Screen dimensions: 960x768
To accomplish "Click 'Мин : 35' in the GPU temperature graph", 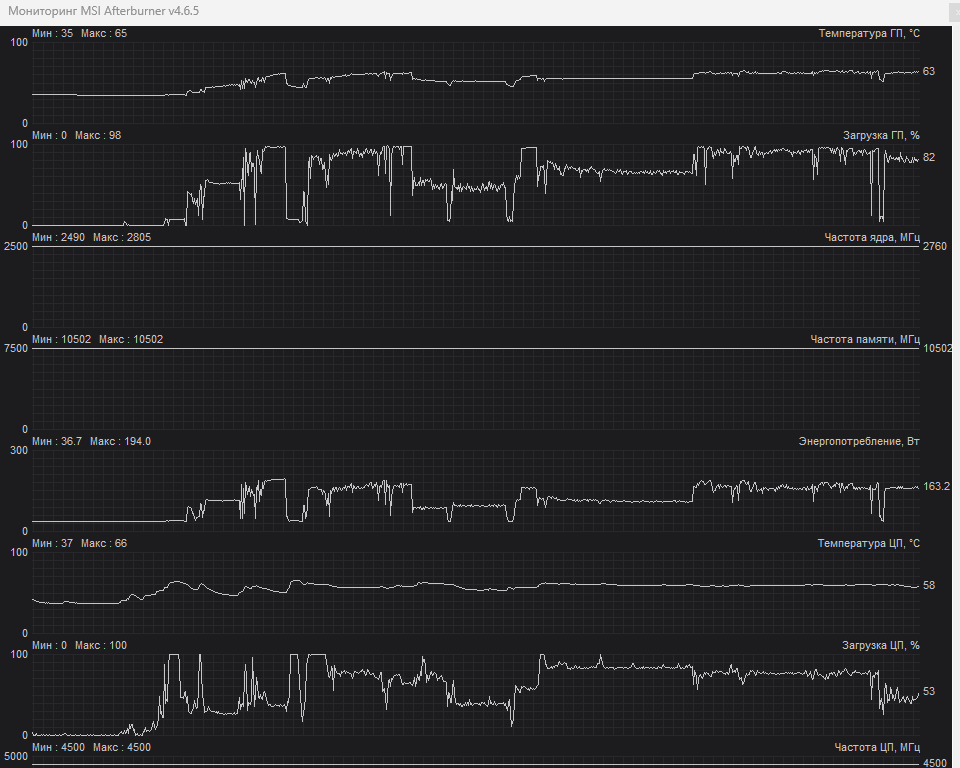I will pos(53,34).
